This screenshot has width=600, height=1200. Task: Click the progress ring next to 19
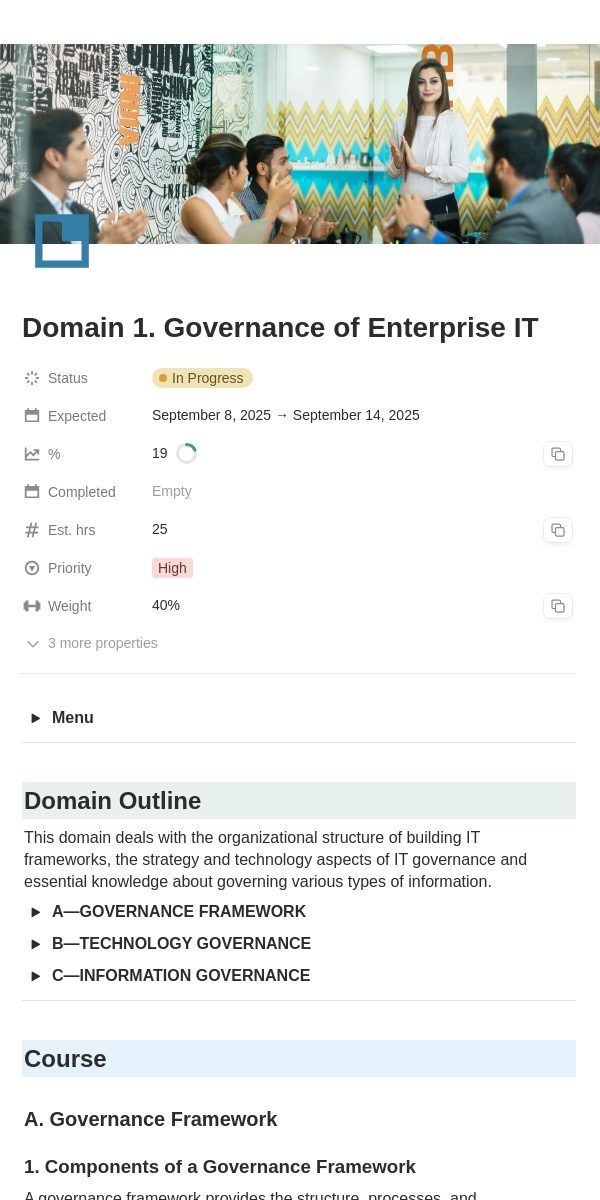point(186,454)
